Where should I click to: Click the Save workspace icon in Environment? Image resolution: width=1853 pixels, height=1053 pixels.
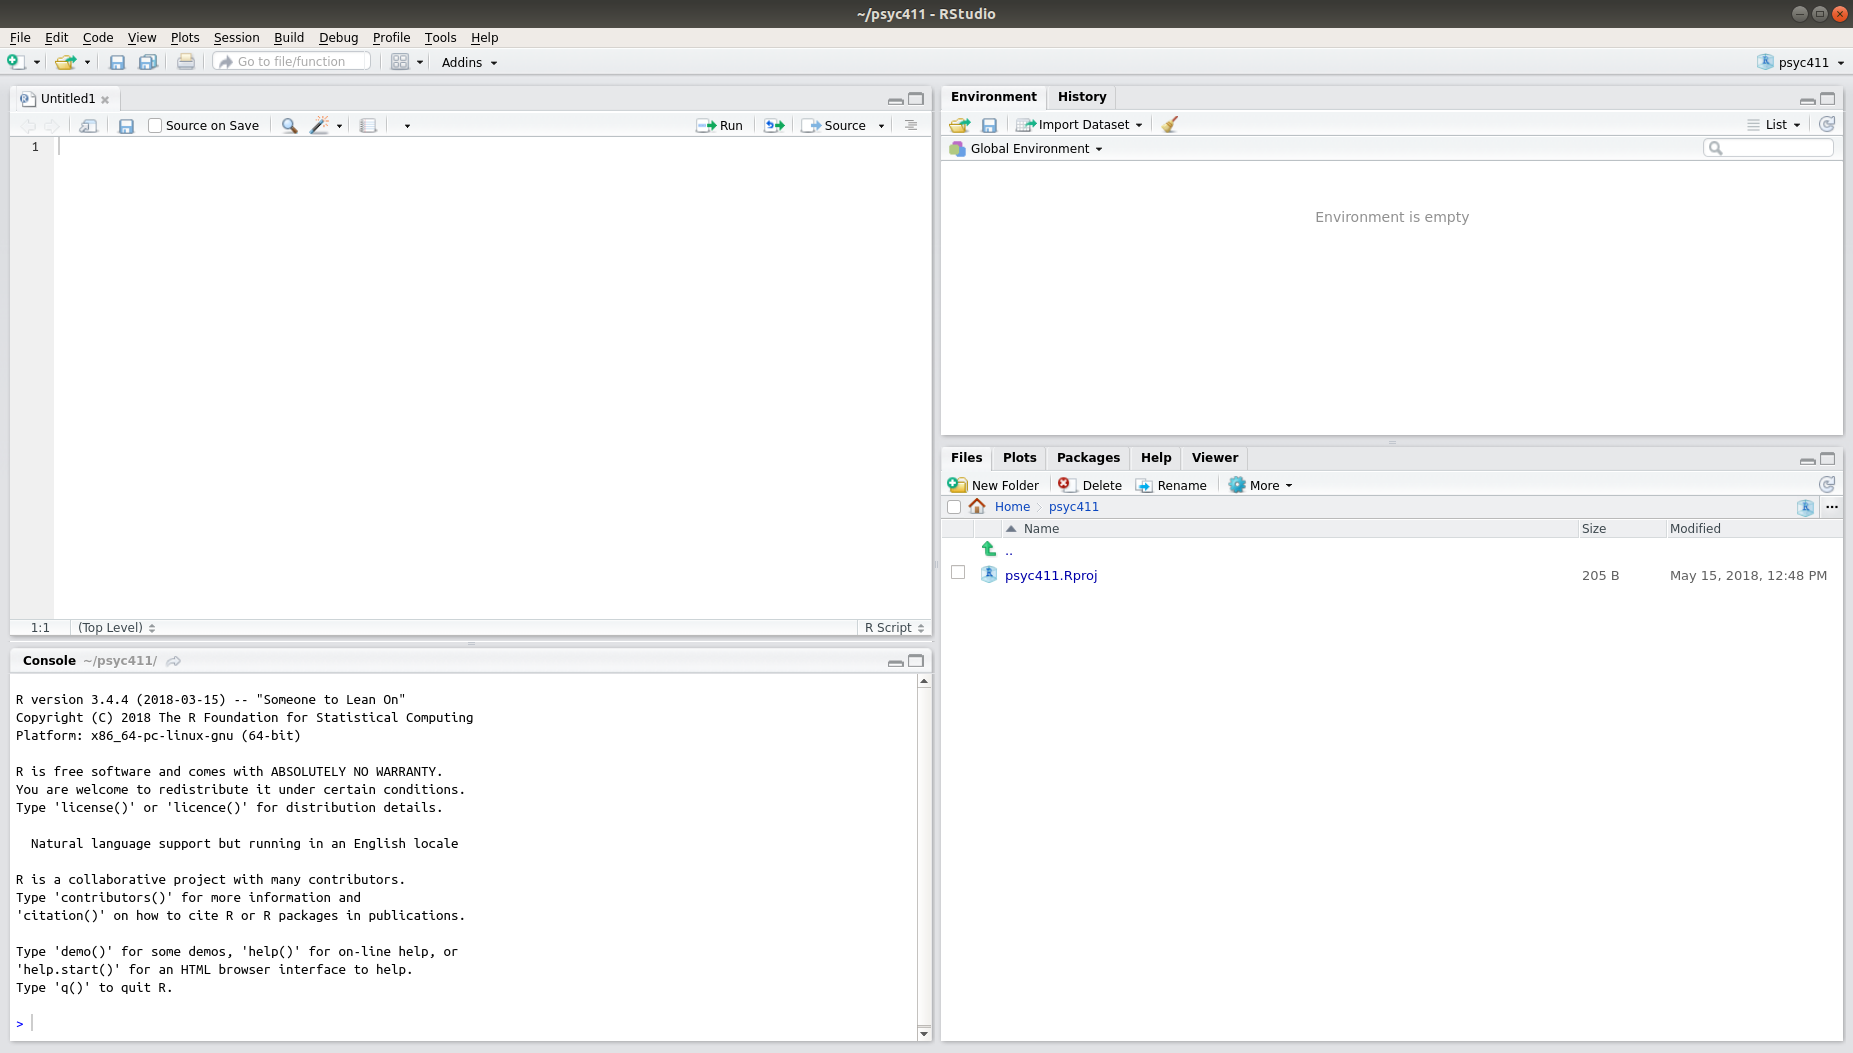[989, 125]
